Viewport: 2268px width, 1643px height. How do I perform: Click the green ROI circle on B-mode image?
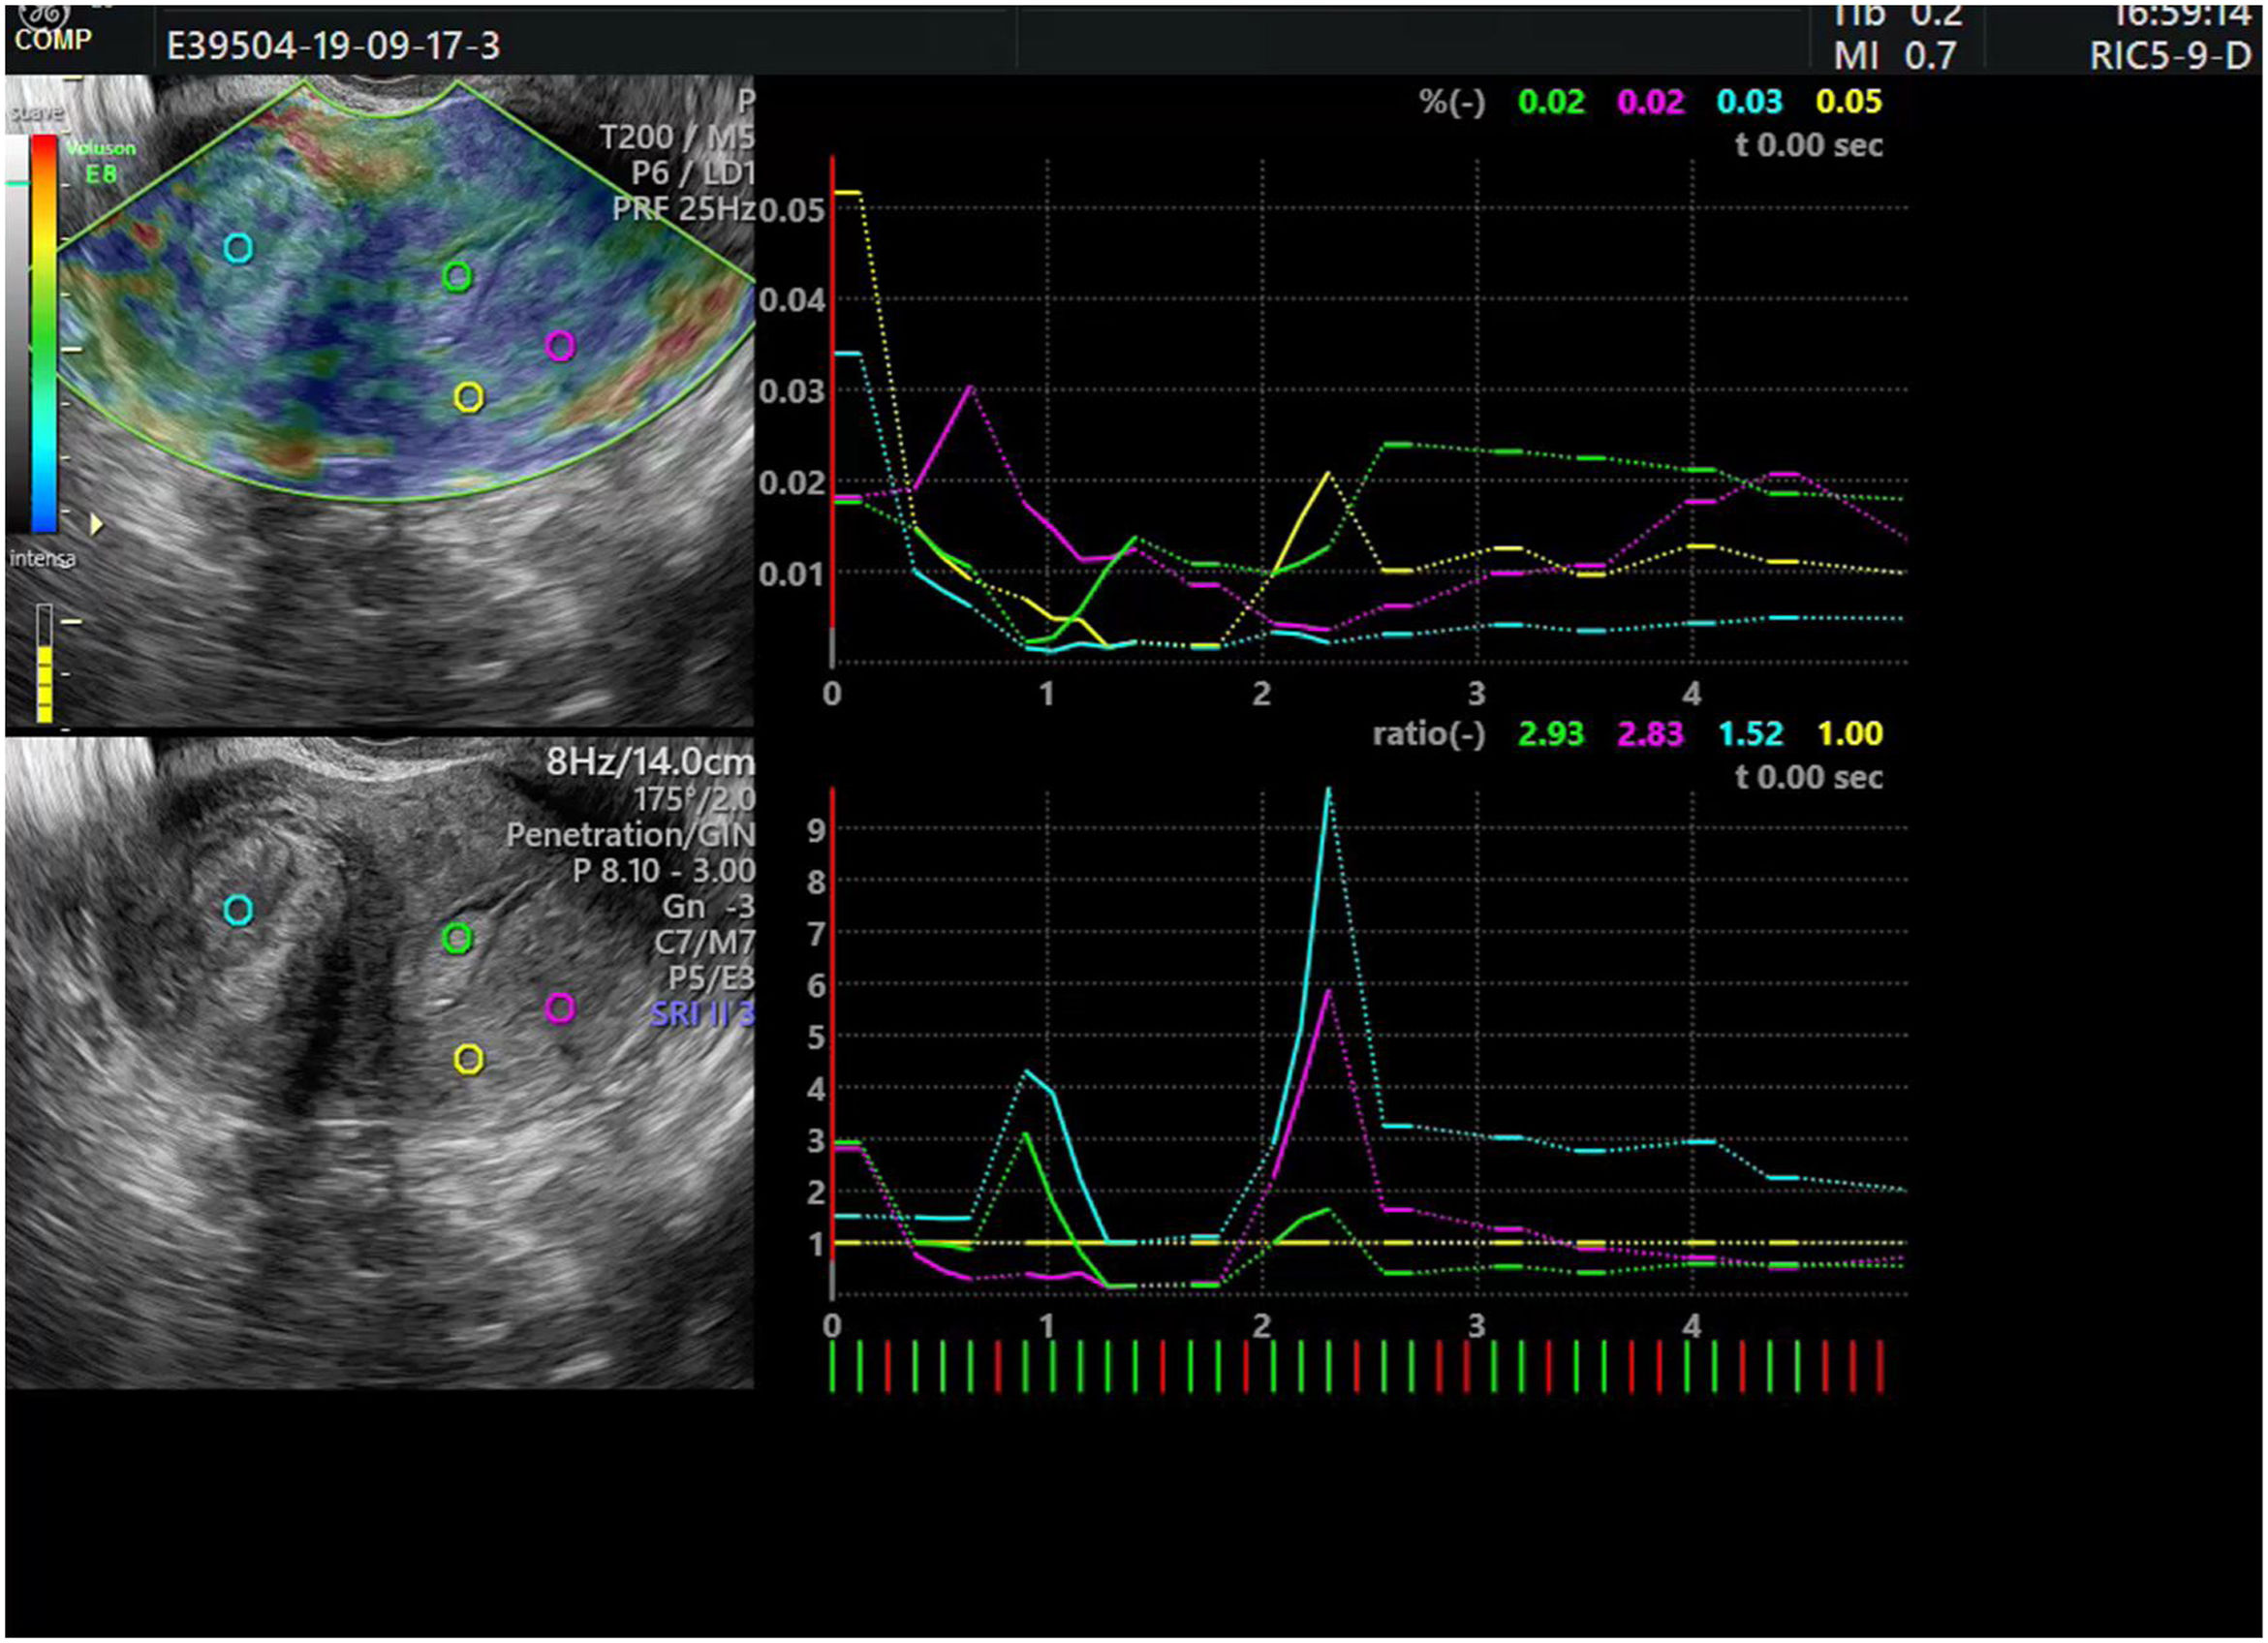pyautogui.click(x=457, y=938)
